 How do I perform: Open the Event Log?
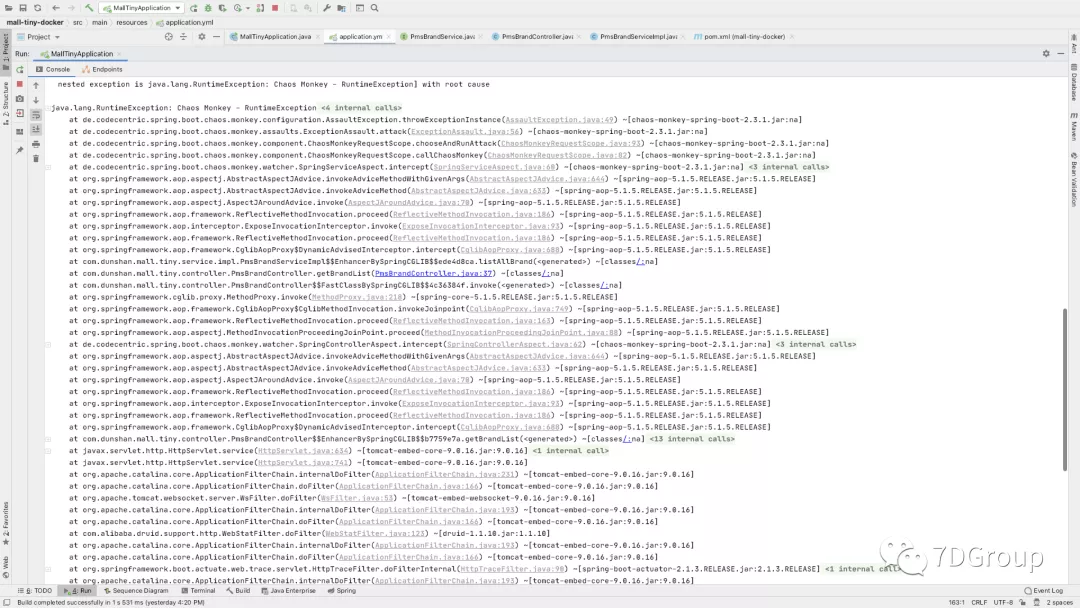click(x=1043, y=591)
